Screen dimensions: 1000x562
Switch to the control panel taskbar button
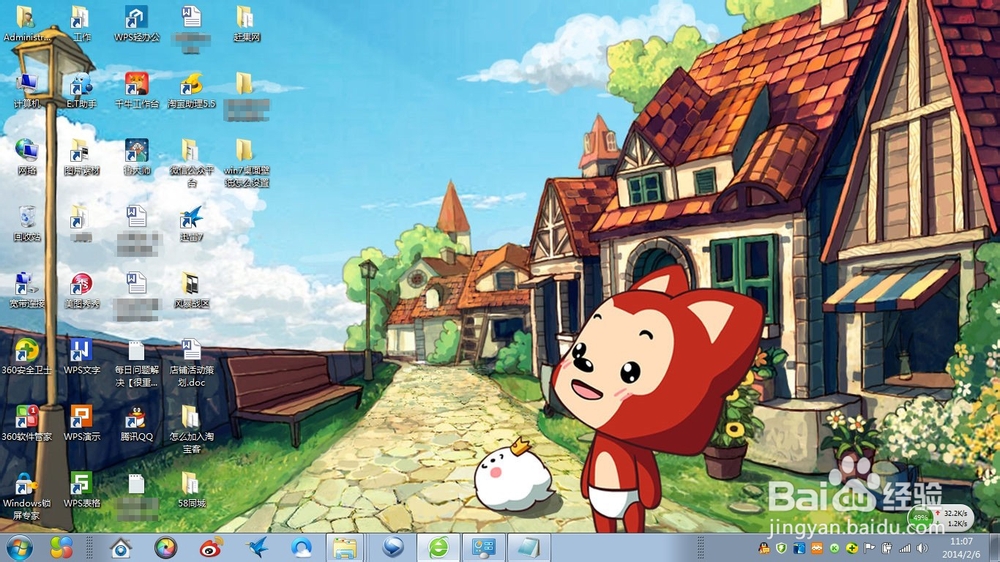point(483,548)
